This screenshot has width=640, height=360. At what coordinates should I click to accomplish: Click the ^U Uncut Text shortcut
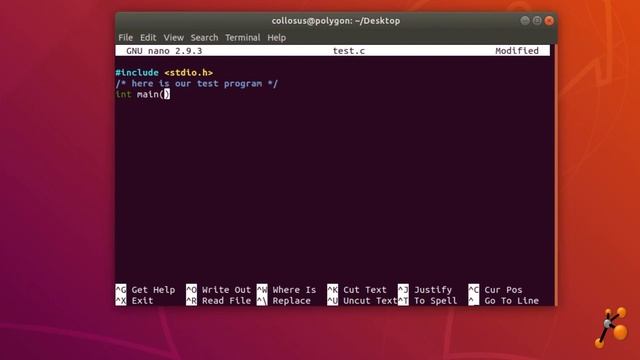tap(362, 301)
